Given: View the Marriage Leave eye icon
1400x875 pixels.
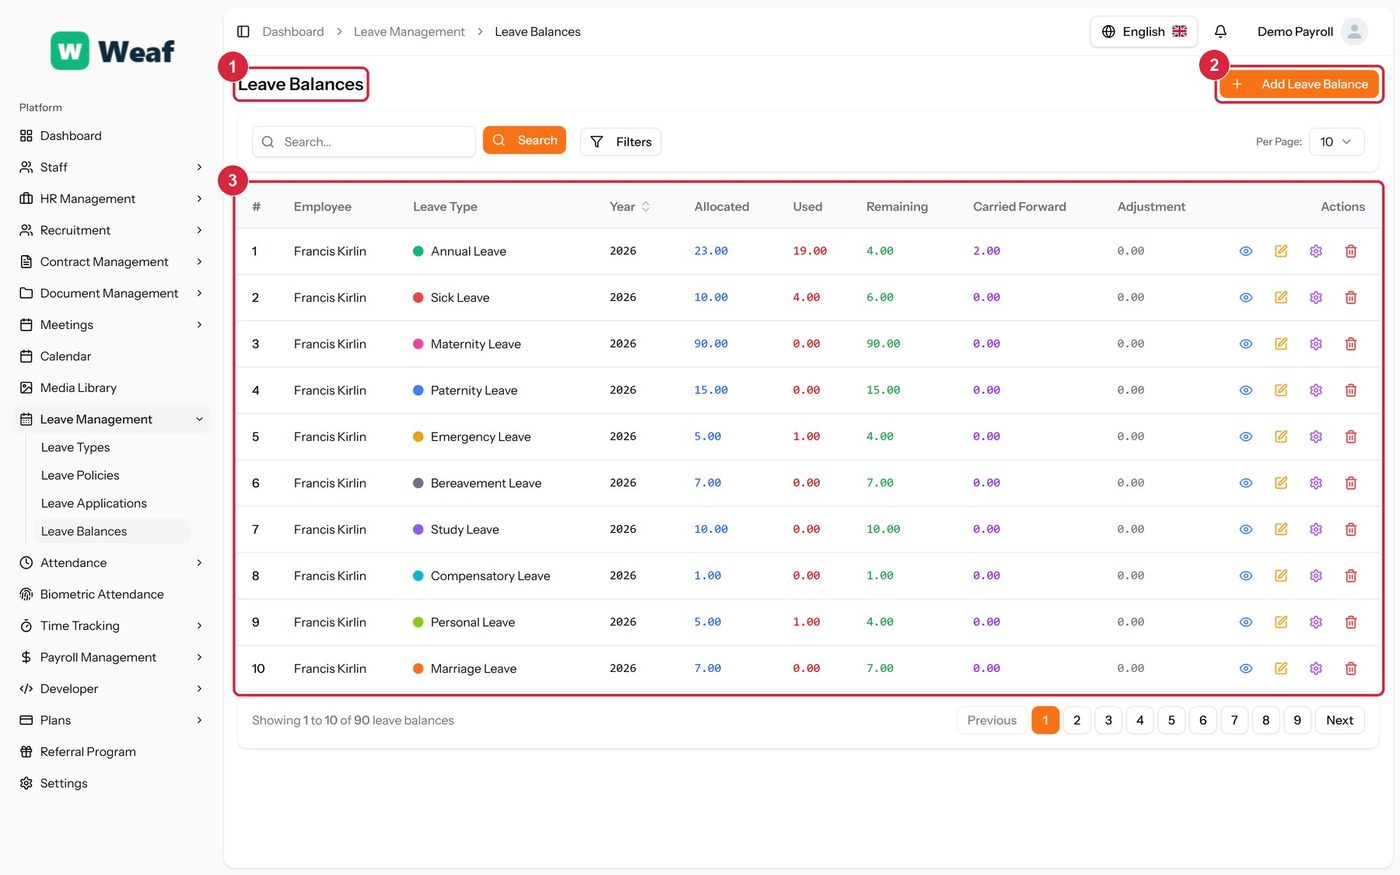Looking at the screenshot, I should click(1246, 669).
